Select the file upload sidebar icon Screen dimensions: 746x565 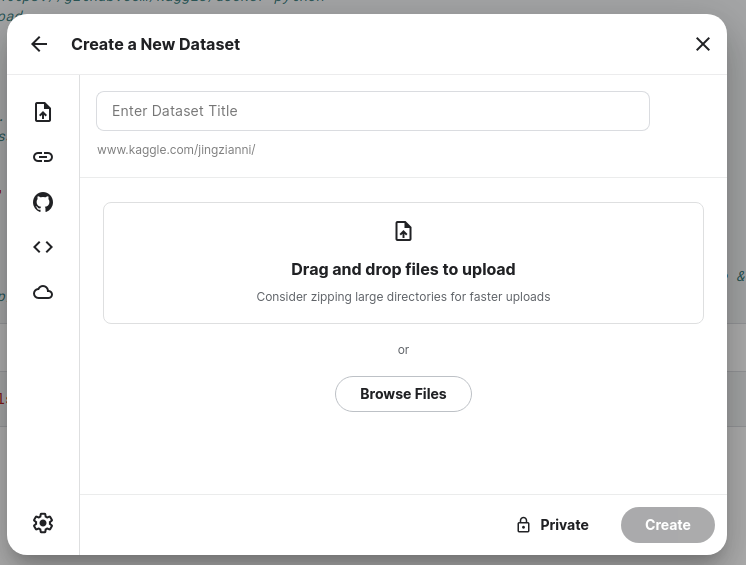pos(43,112)
